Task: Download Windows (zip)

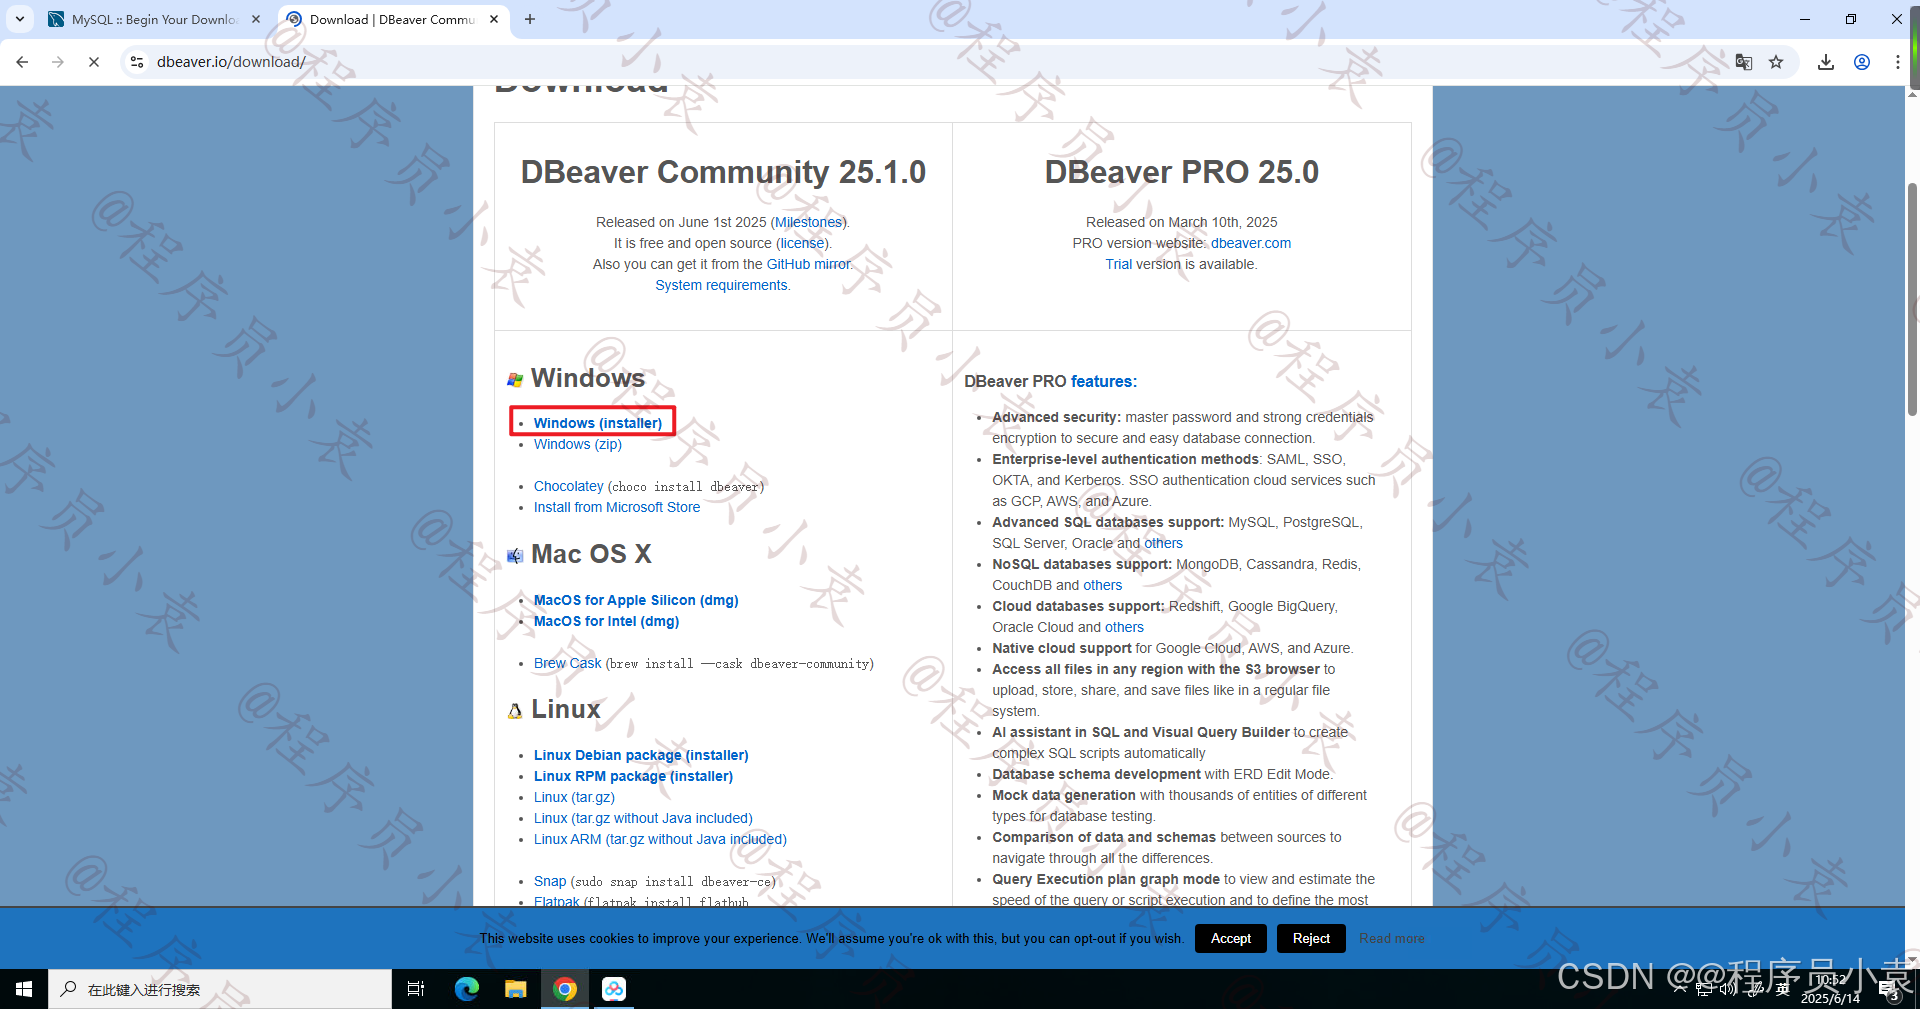Action: [x=577, y=444]
